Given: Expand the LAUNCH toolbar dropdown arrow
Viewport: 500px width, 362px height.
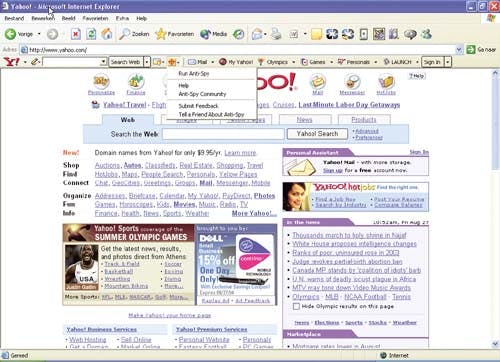Looking at the screenshot, I should pyautogui.click(x=417, y=62).
